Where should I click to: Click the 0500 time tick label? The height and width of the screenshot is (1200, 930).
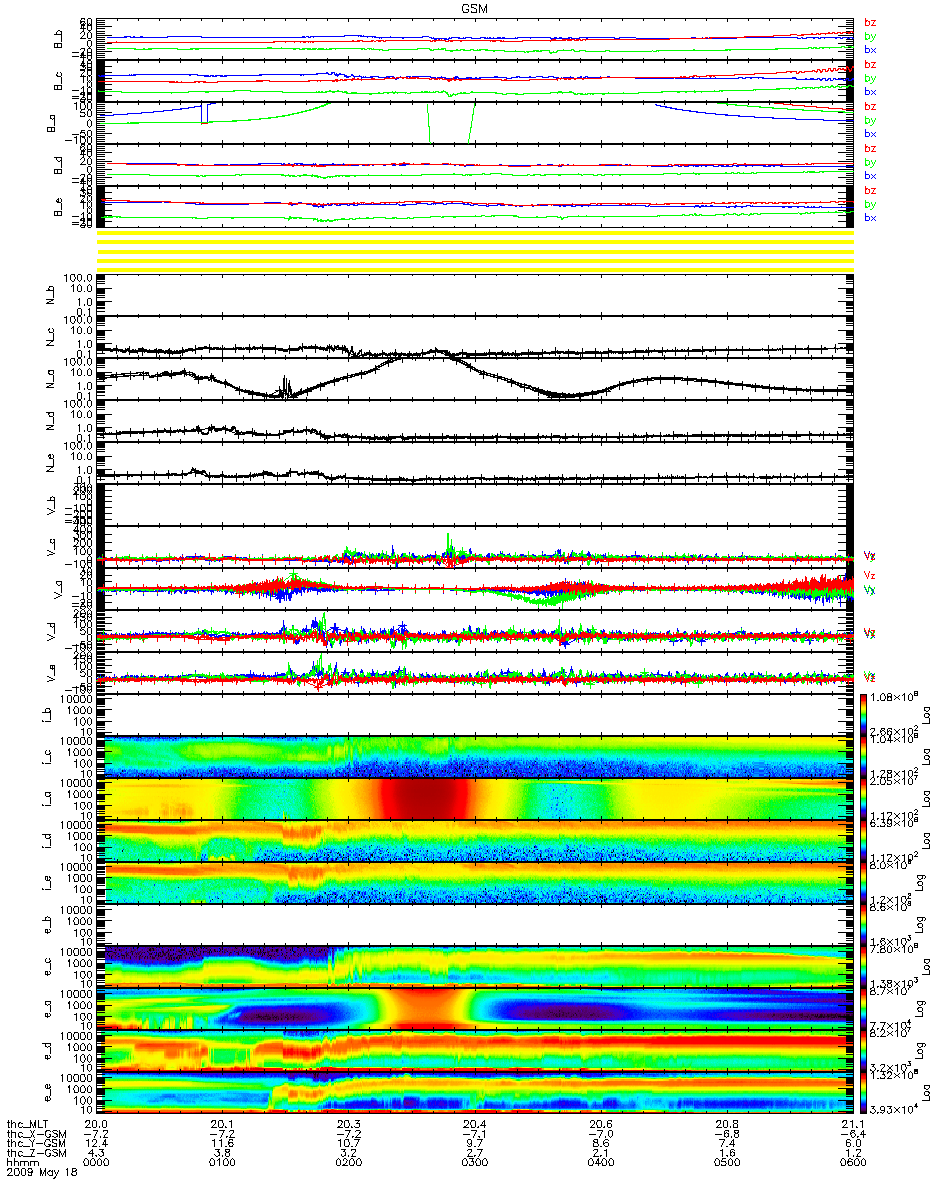click(726, 1163)
